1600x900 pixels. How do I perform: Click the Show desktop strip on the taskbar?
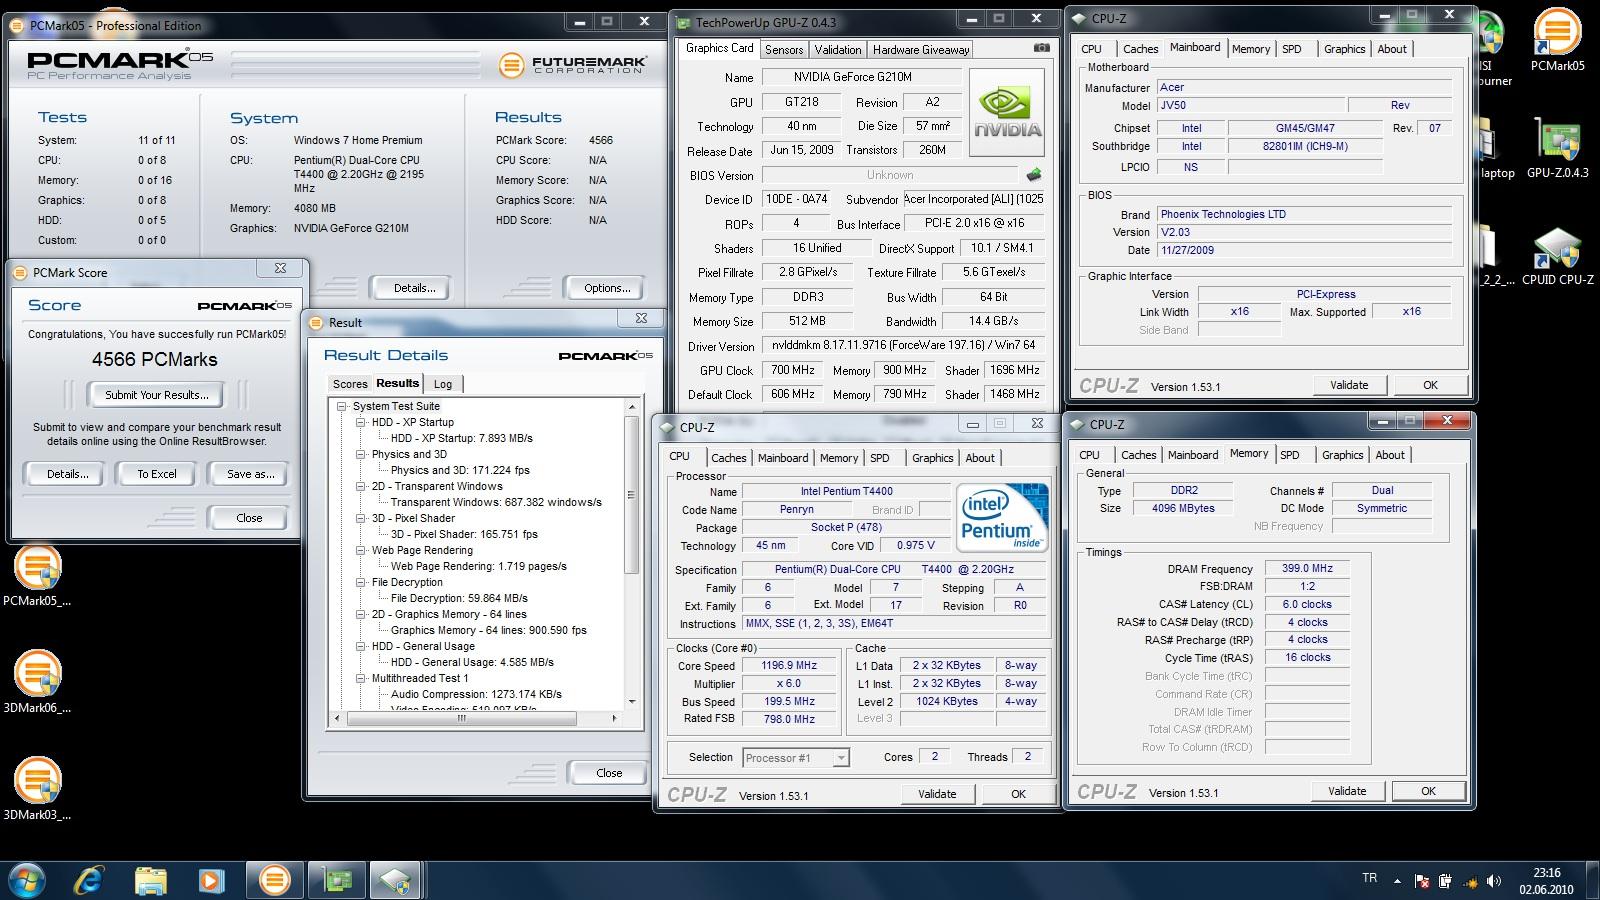point(1592,881)
